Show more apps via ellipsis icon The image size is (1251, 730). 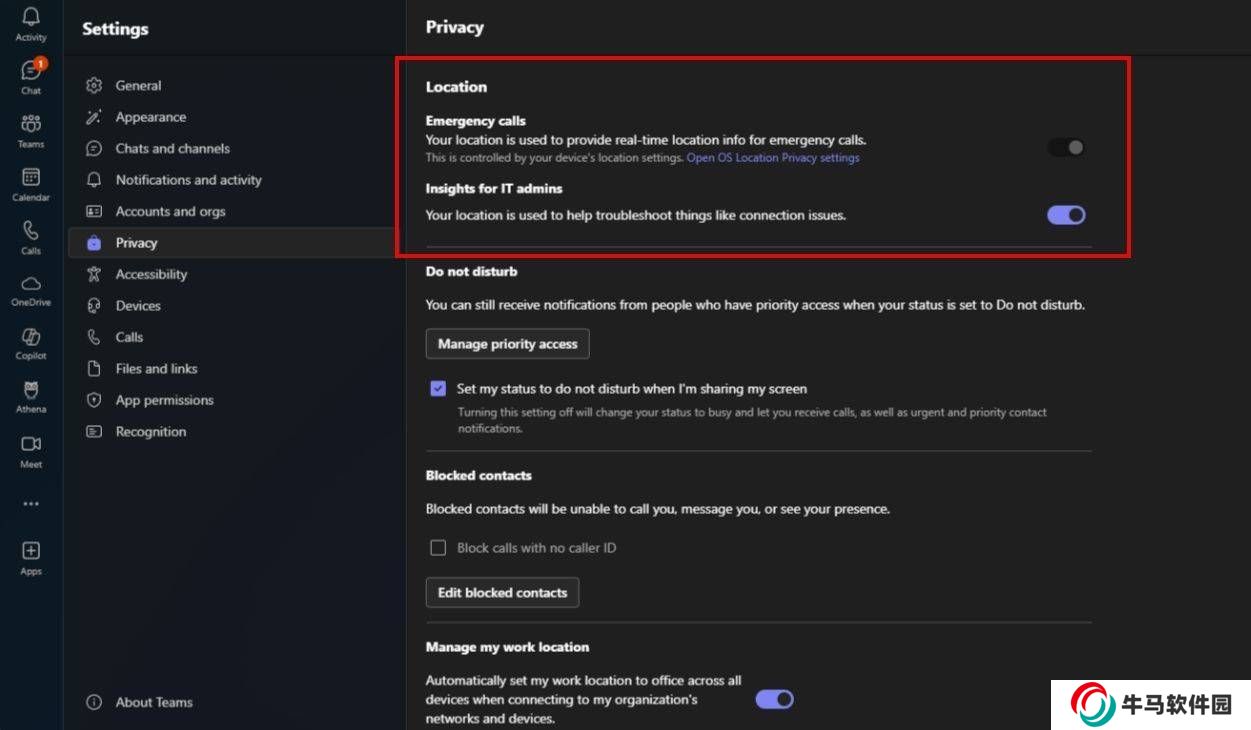point(31,504)
